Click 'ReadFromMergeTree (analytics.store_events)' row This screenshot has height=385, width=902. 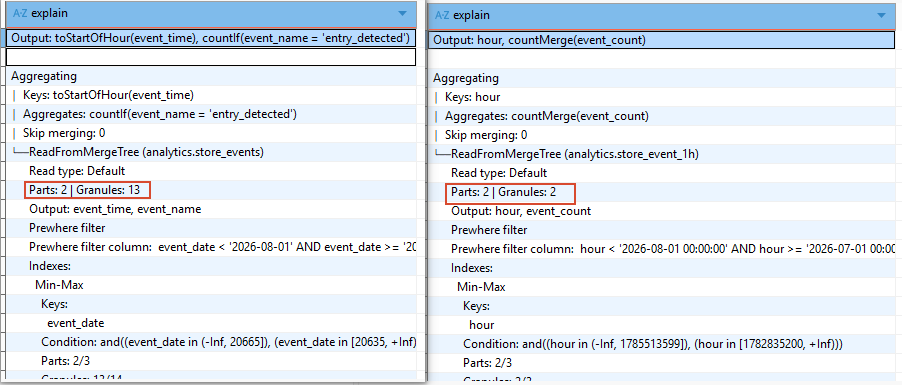211,152
